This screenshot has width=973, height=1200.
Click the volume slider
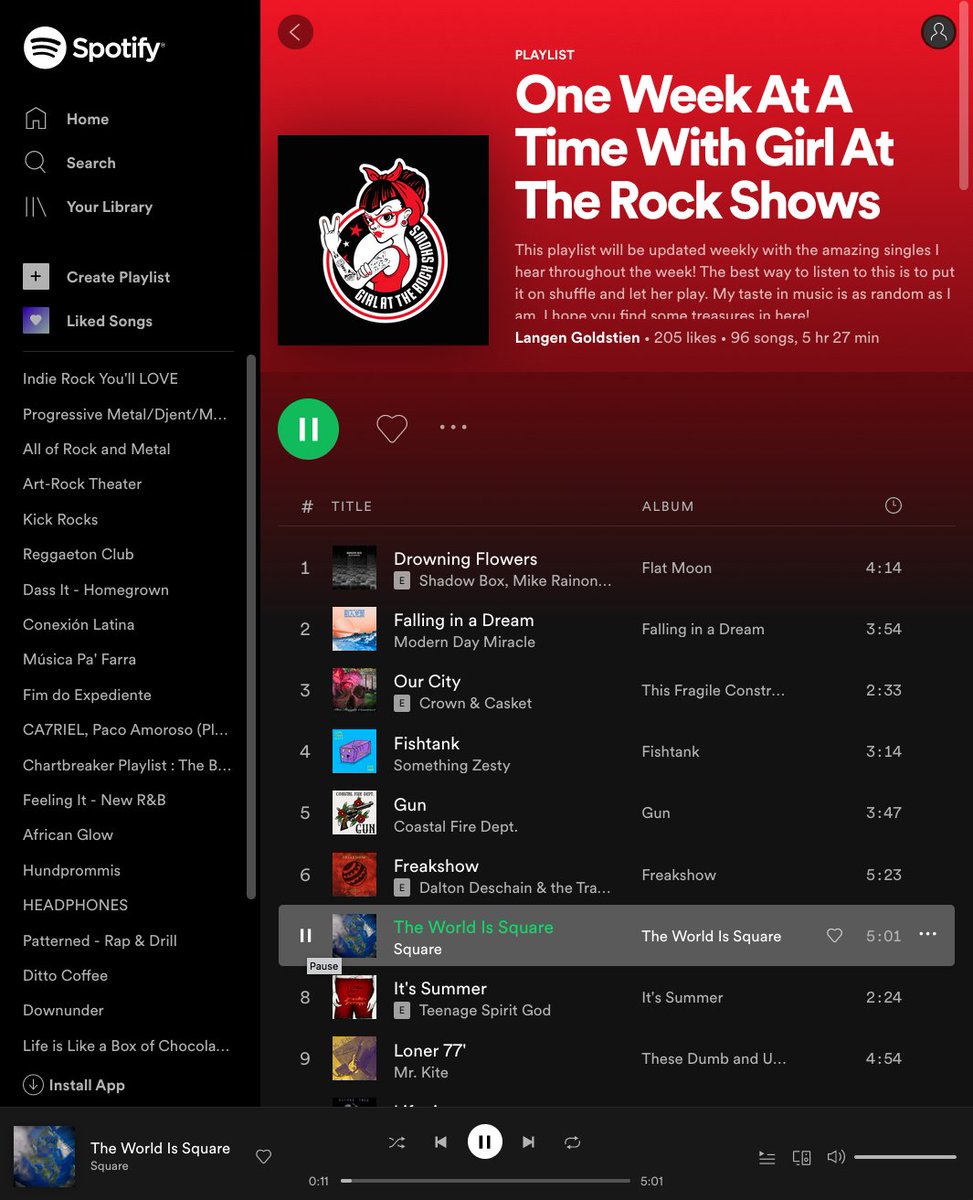pos(905,1157)
